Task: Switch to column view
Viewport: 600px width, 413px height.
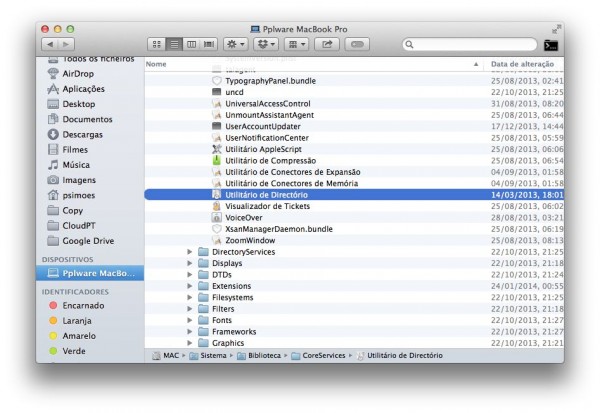Action: coord(191,44)
